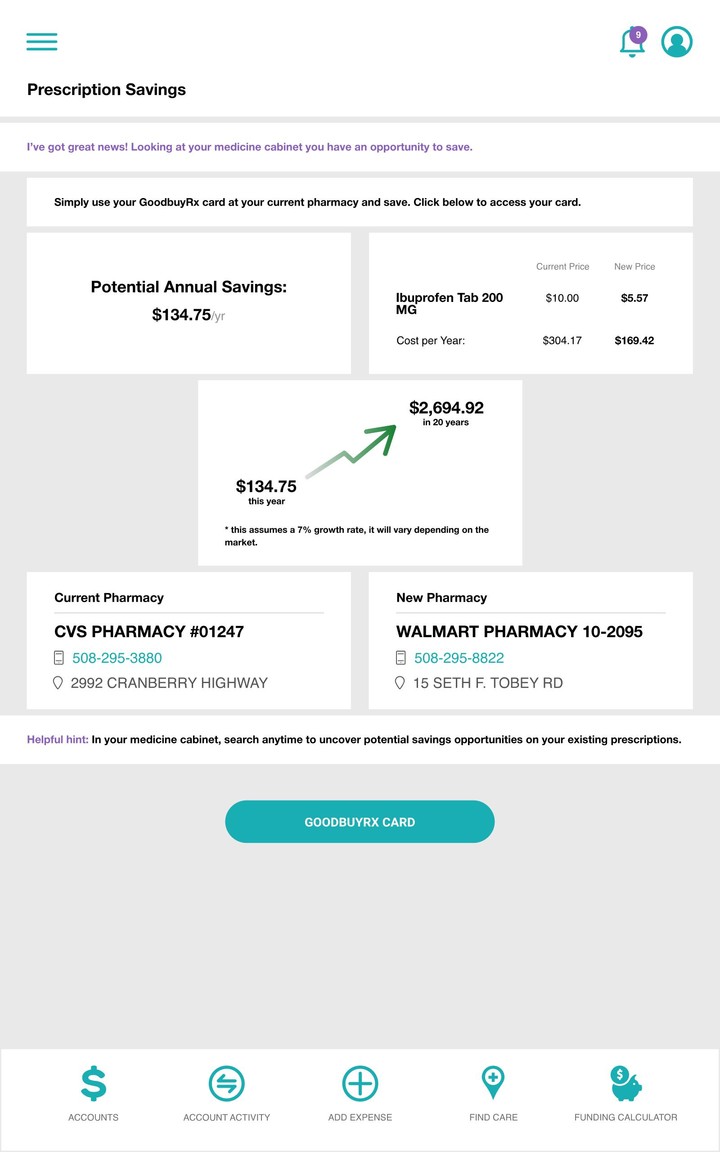Viewport: 720px width, 1152px height.
Task: Click the location pin beside Cranberry Highway
Action: point(58,683)
